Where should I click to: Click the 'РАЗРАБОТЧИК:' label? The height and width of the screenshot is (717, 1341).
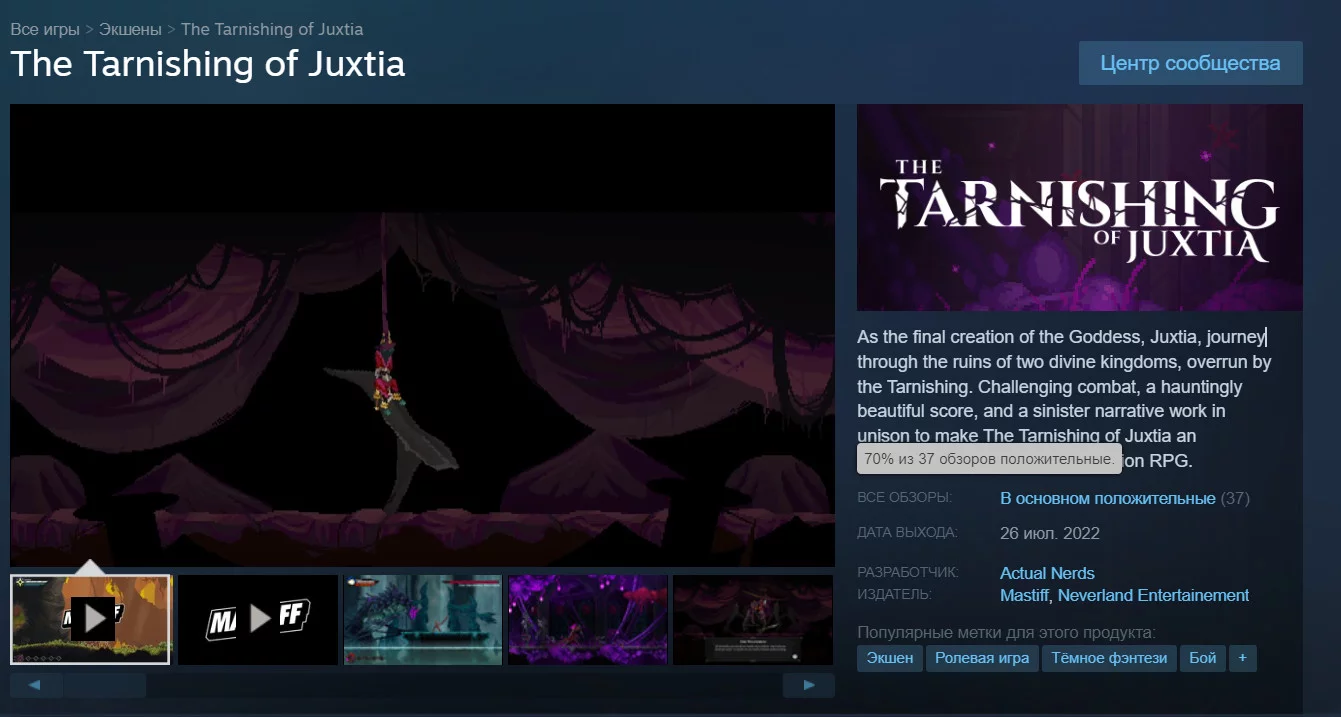pyautogui.click(x=908, y=572)
